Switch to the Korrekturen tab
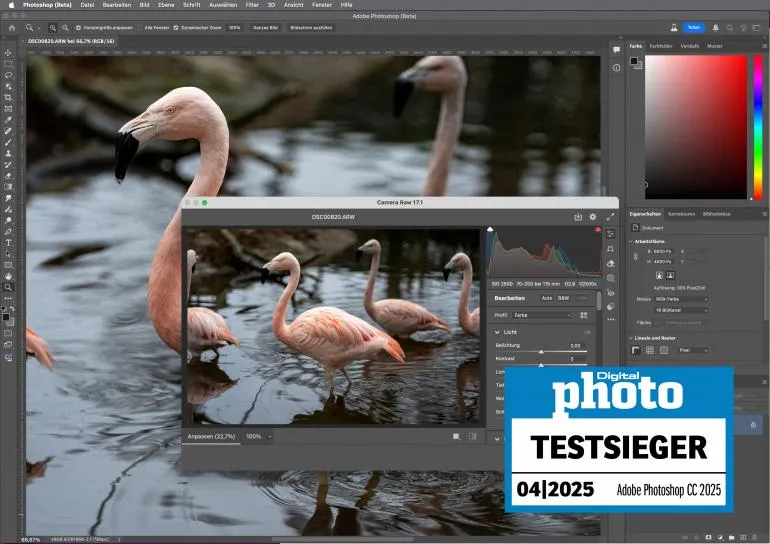Image resolution: width=770 pixels, height=544 pixels. (682, 214)
